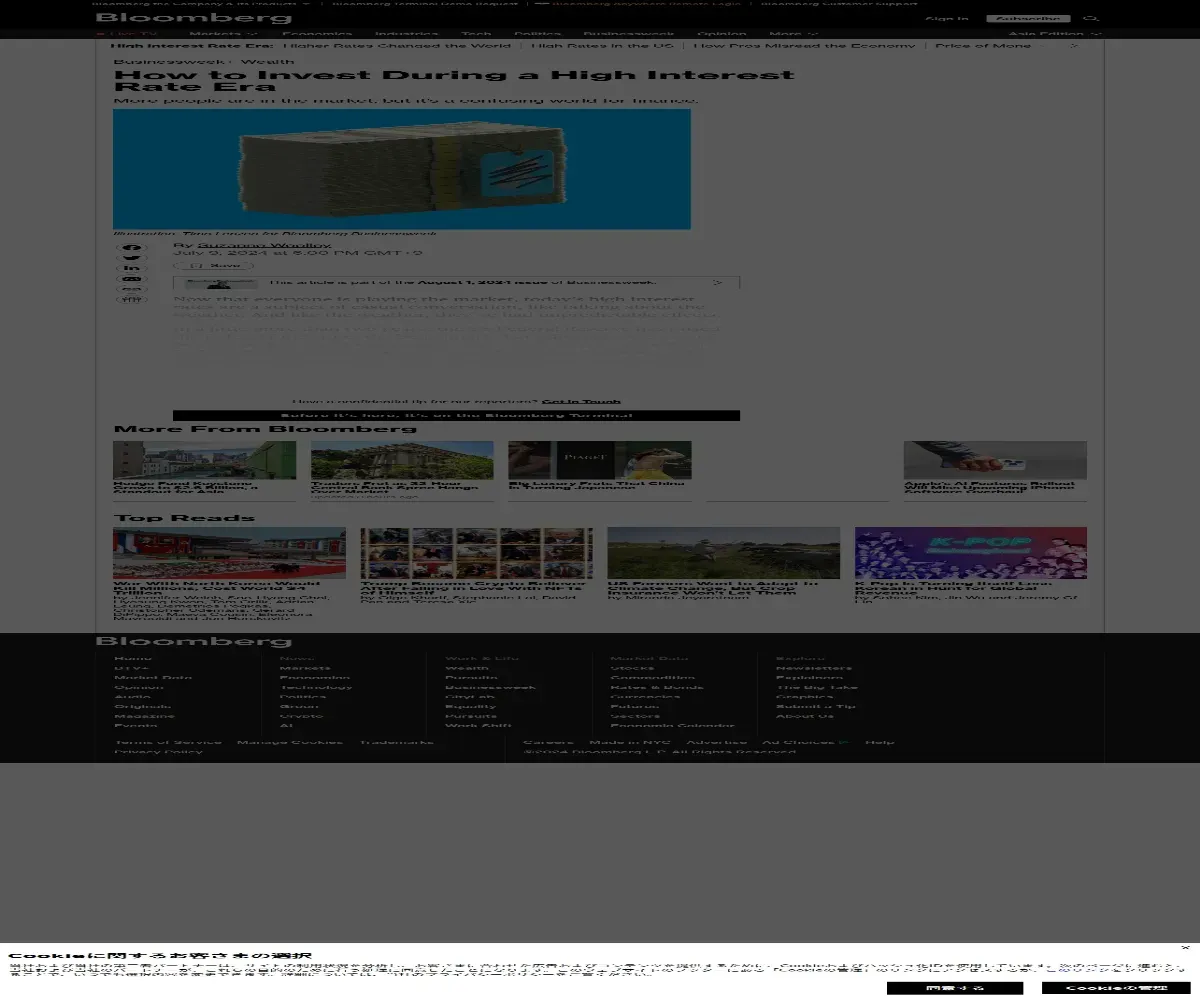Viewport: 1200px width, 1000px height.
Task: Click the Sign In link
Action: [946, 19]
